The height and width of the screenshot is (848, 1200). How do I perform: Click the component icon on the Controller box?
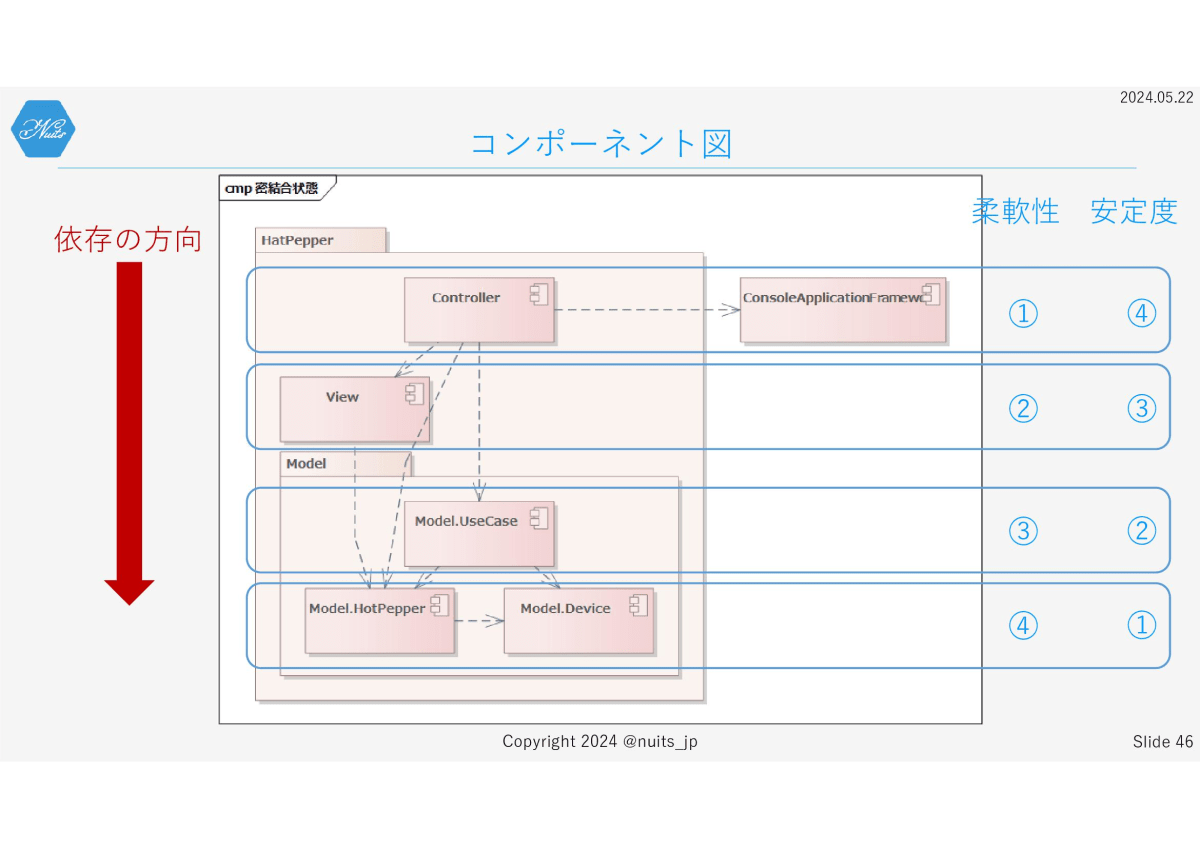click(540, 295)
